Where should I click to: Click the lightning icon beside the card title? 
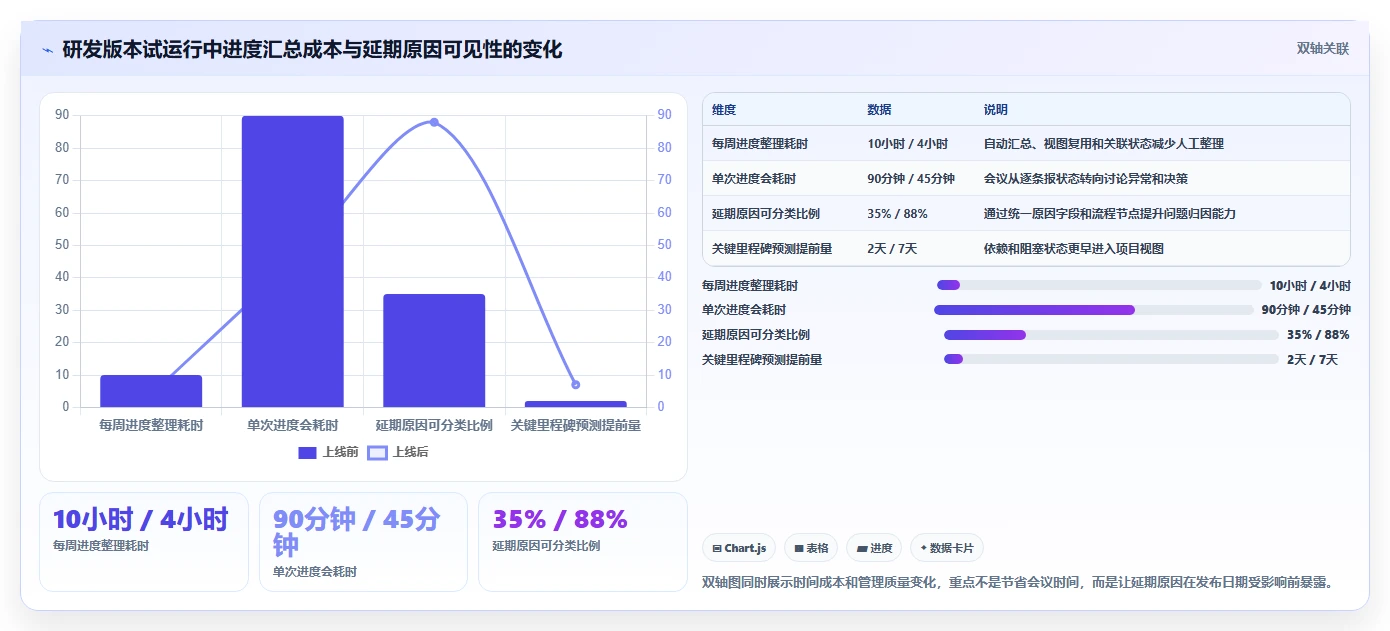48,50
